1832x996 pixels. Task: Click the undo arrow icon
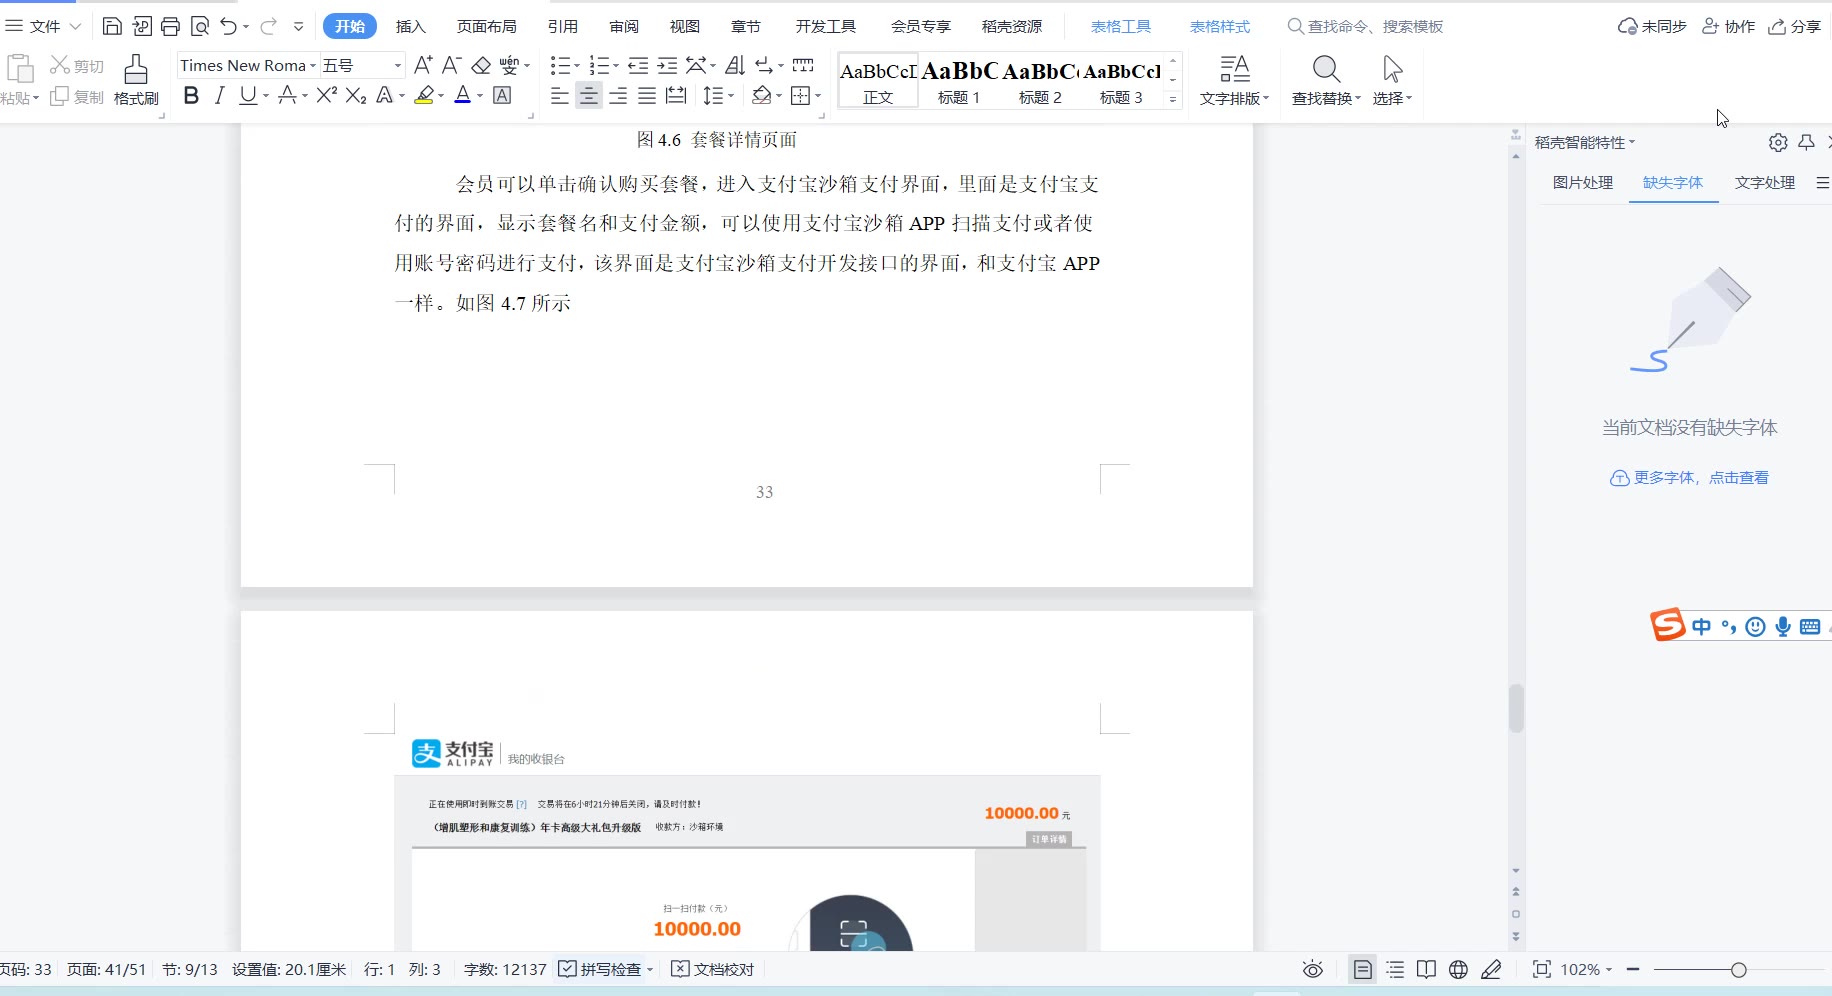click(229, 27)
